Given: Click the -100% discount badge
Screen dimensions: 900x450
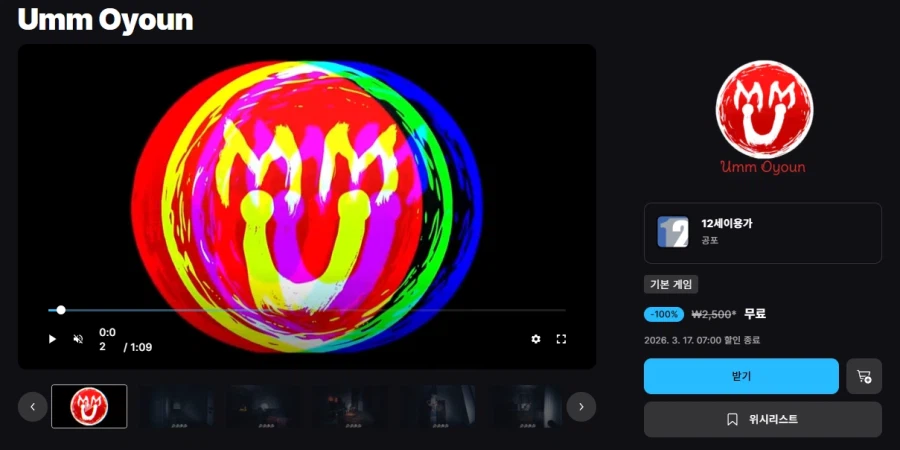Looking at the screenshot, I should [x=664, y=314].
